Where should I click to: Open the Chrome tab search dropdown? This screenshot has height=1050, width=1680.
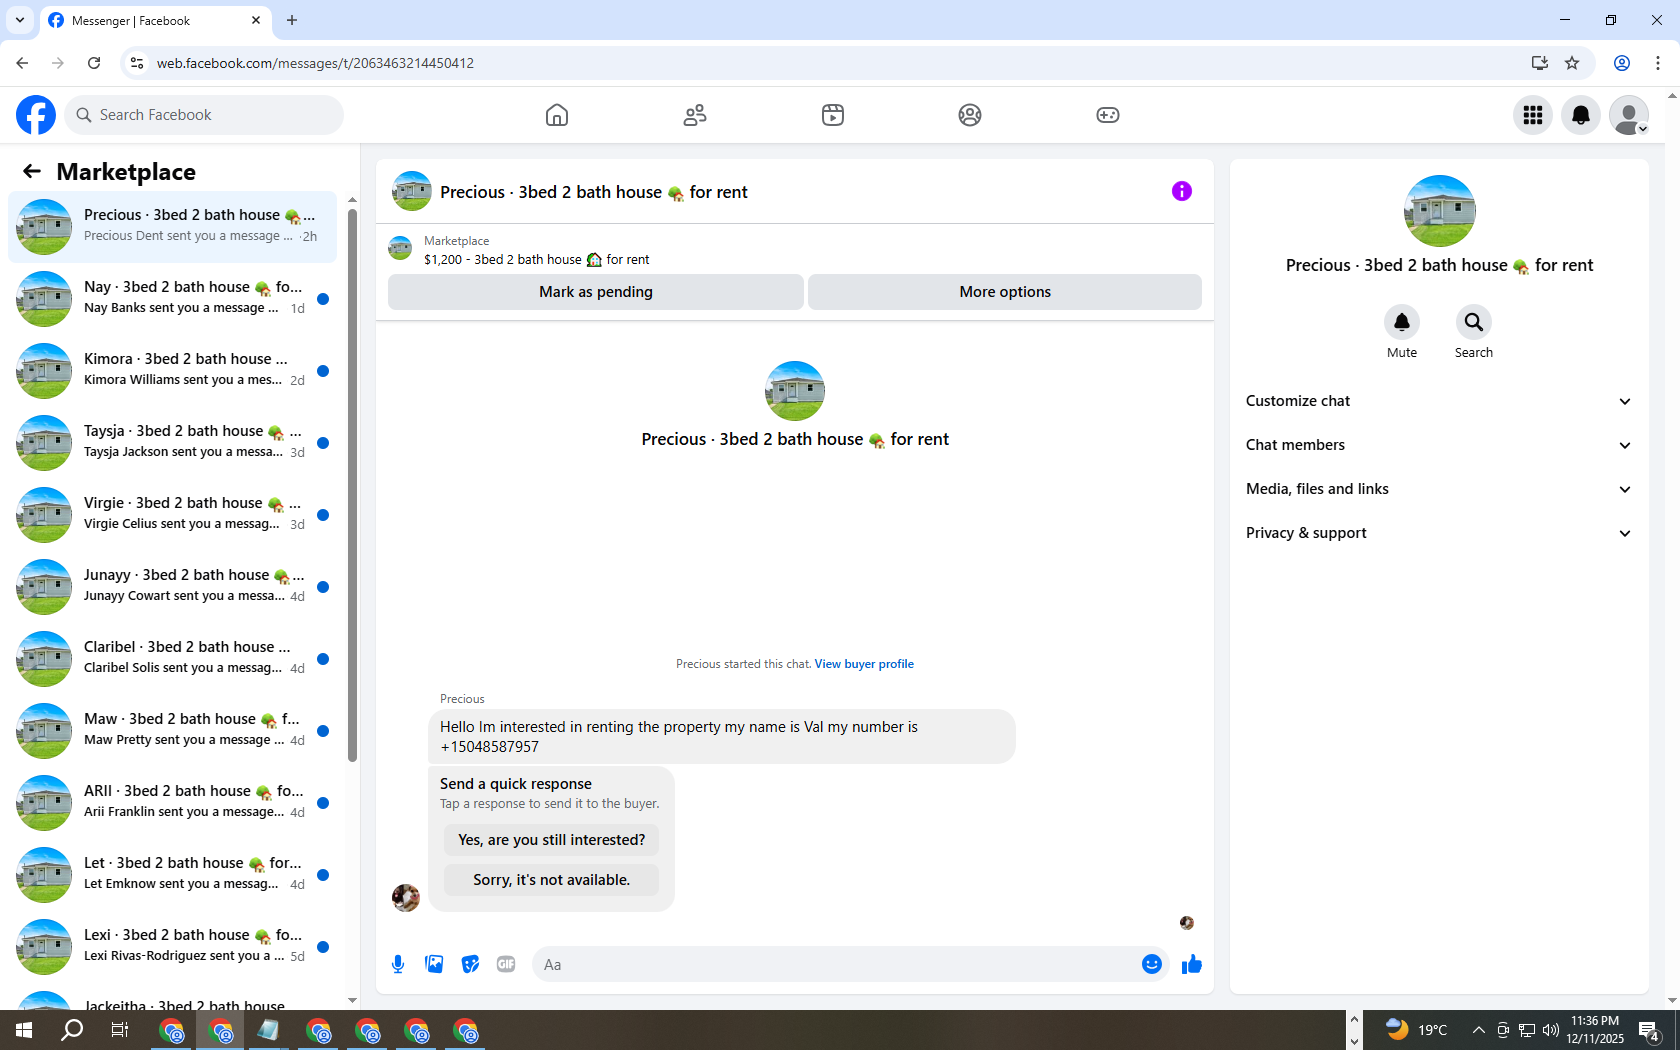click(20, 20)
